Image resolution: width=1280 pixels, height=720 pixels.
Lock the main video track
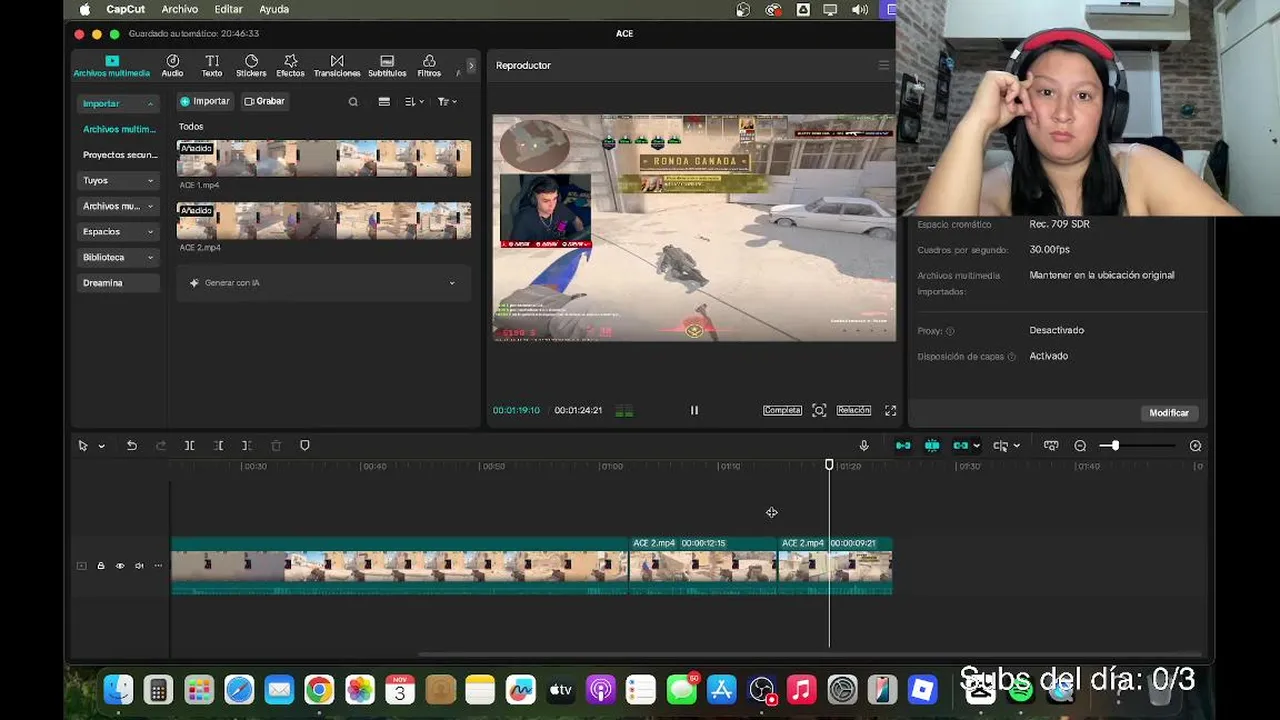click(x=100, y=566)
